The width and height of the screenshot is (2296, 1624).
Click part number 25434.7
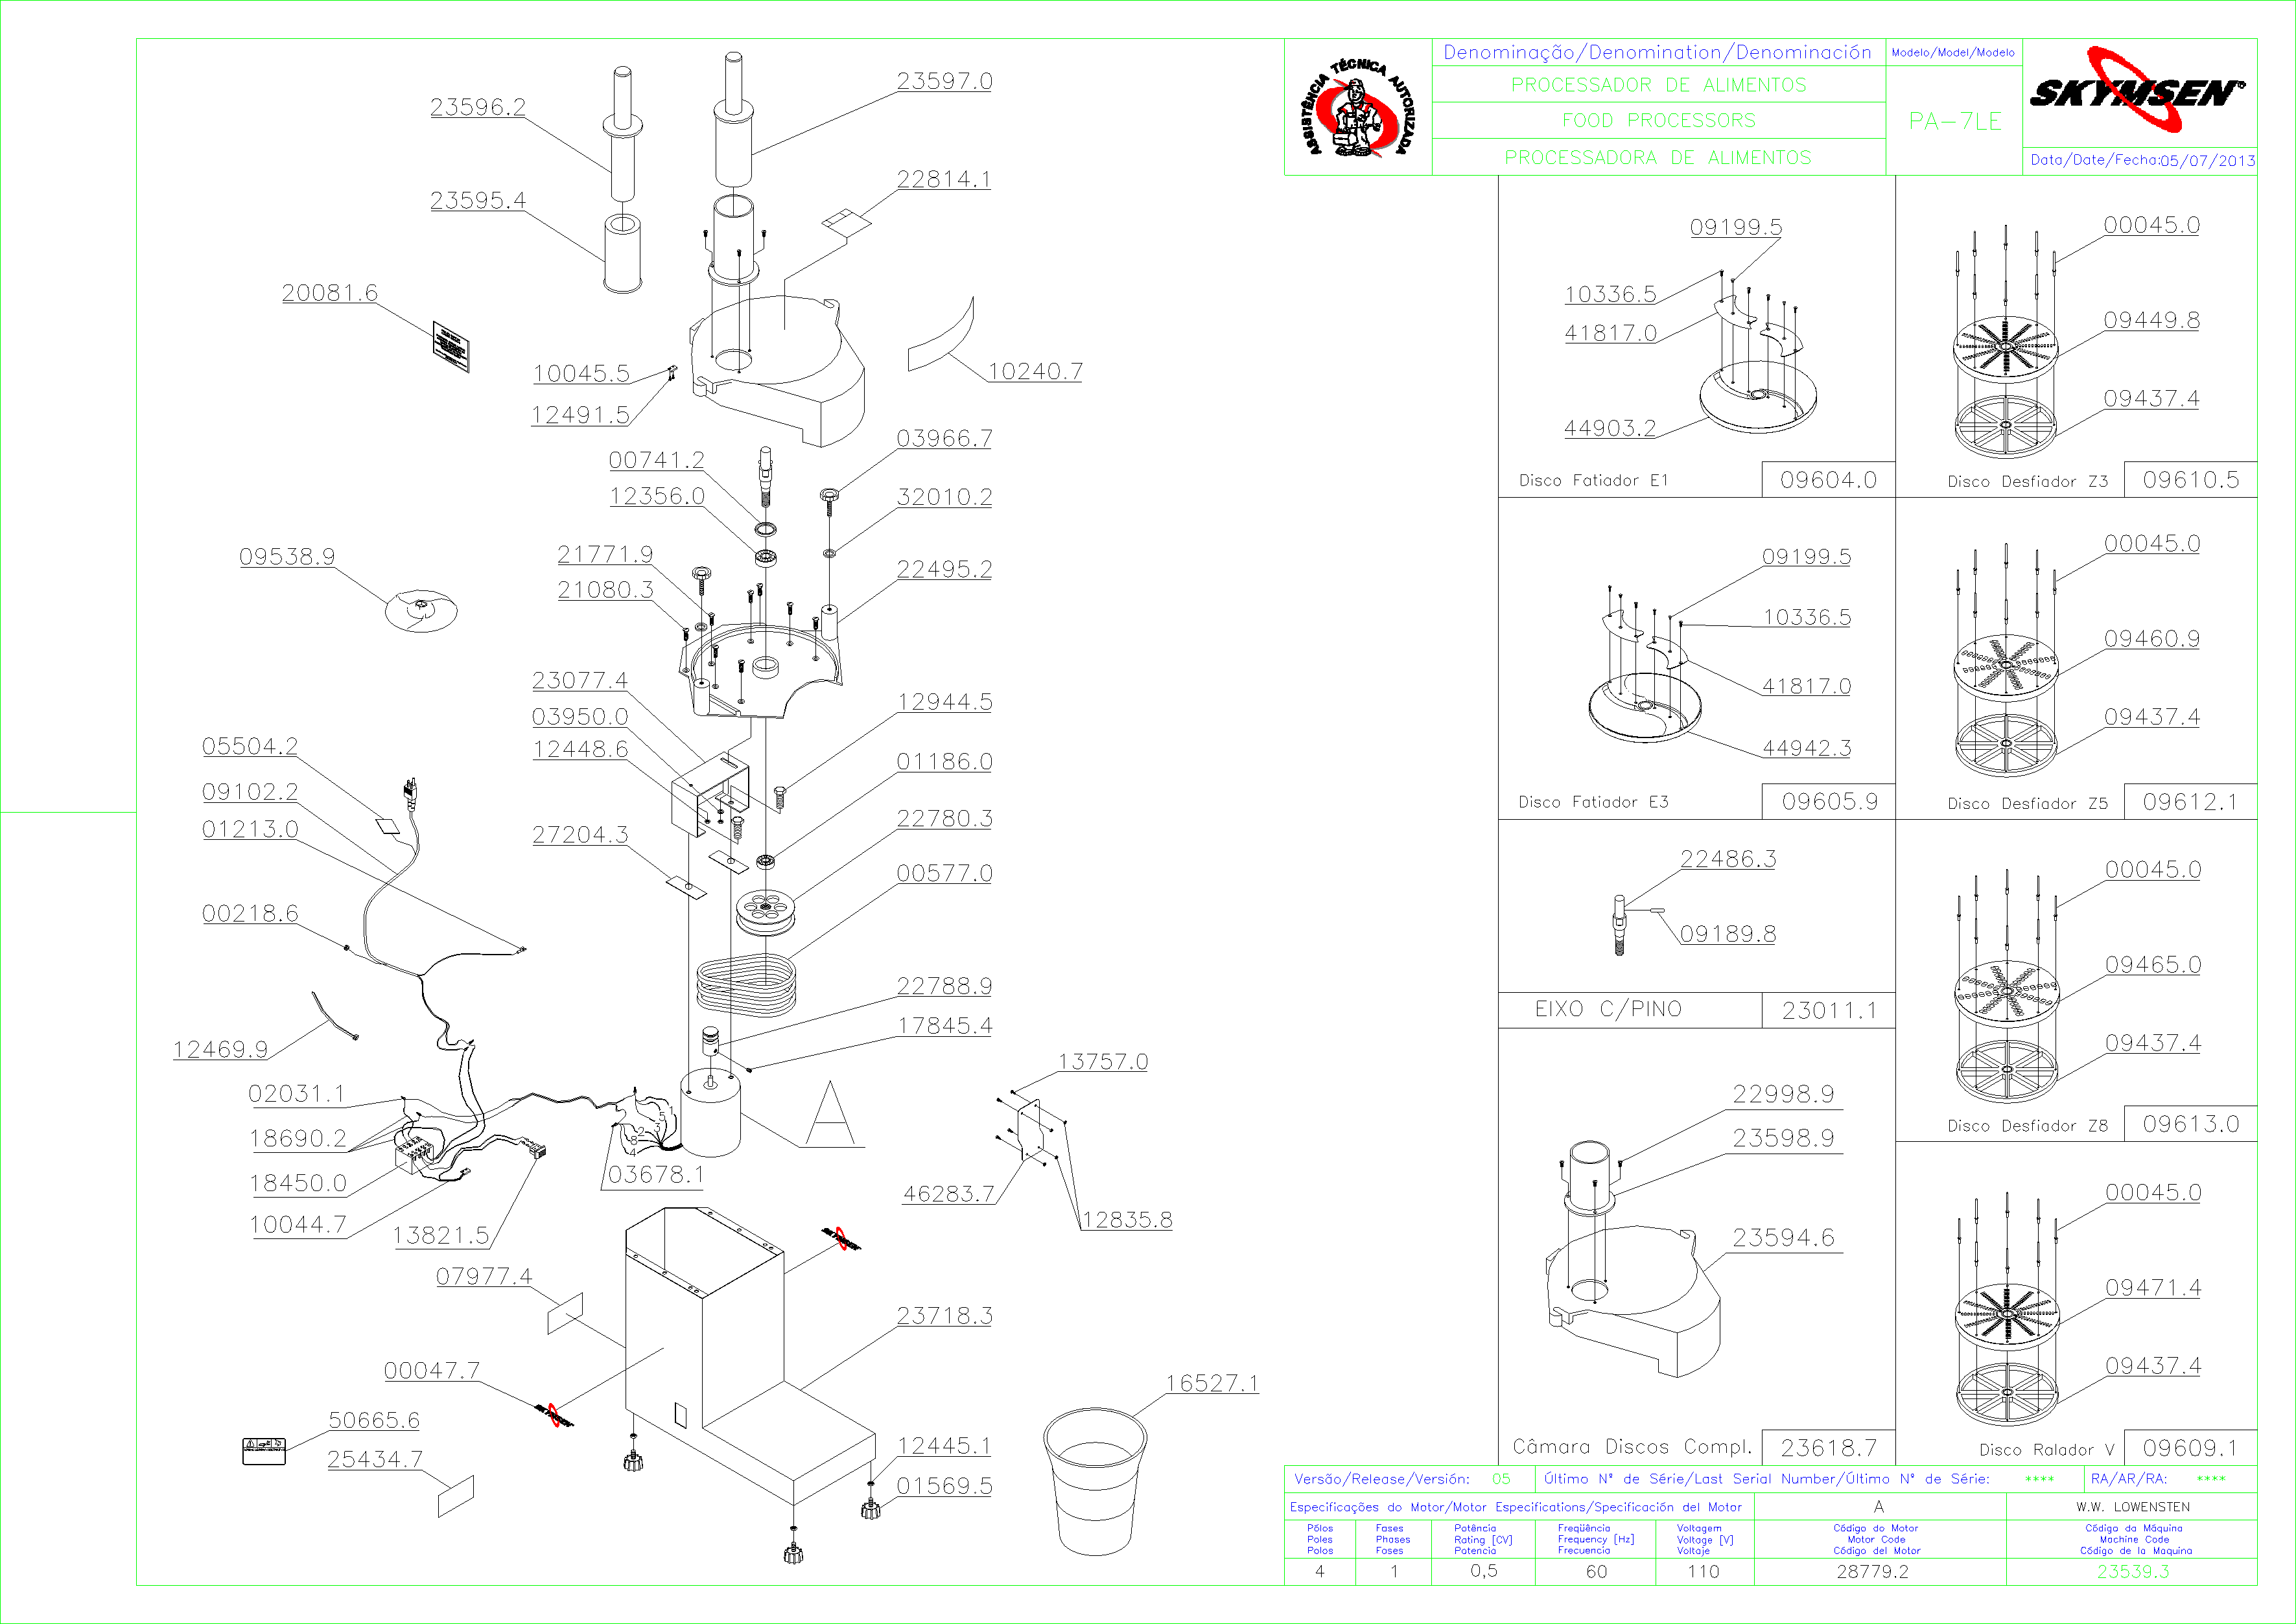(374, 1460)
